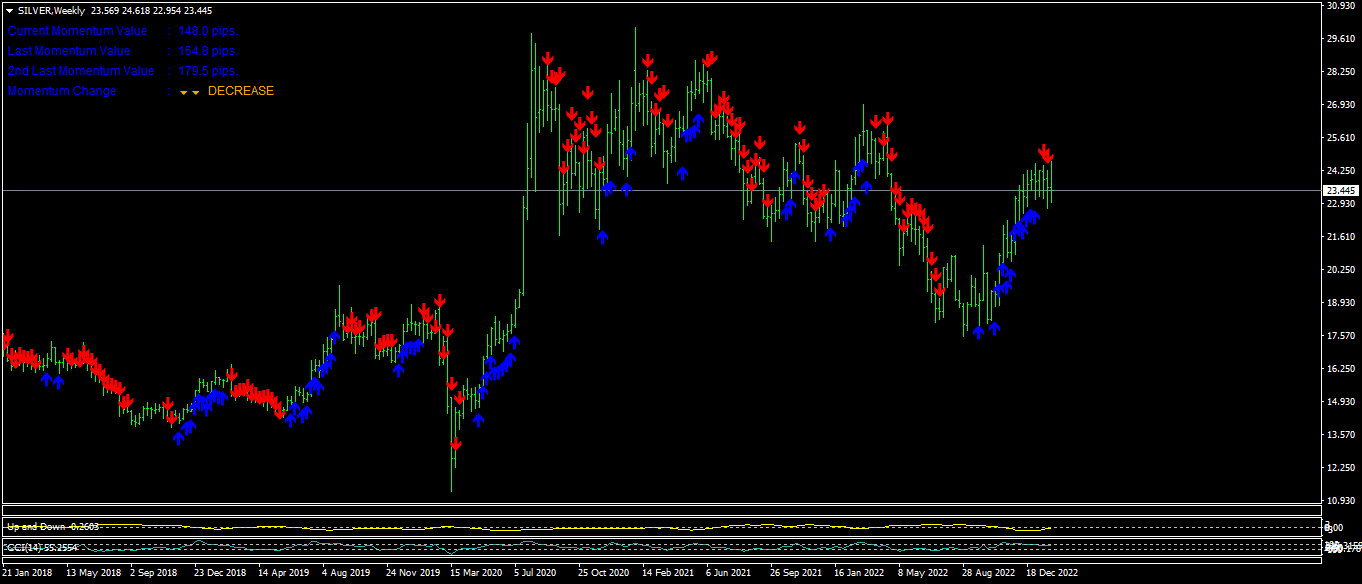The image size is (1362, 584).
Task: Click the orange down arrows beside DECREASE
Action: pos(189,92)
